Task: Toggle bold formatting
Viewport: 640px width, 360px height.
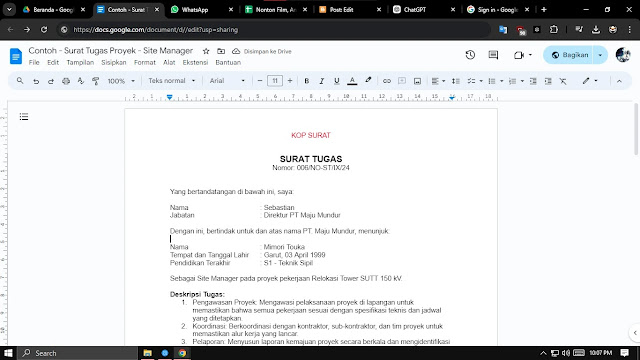Action: 307,81
